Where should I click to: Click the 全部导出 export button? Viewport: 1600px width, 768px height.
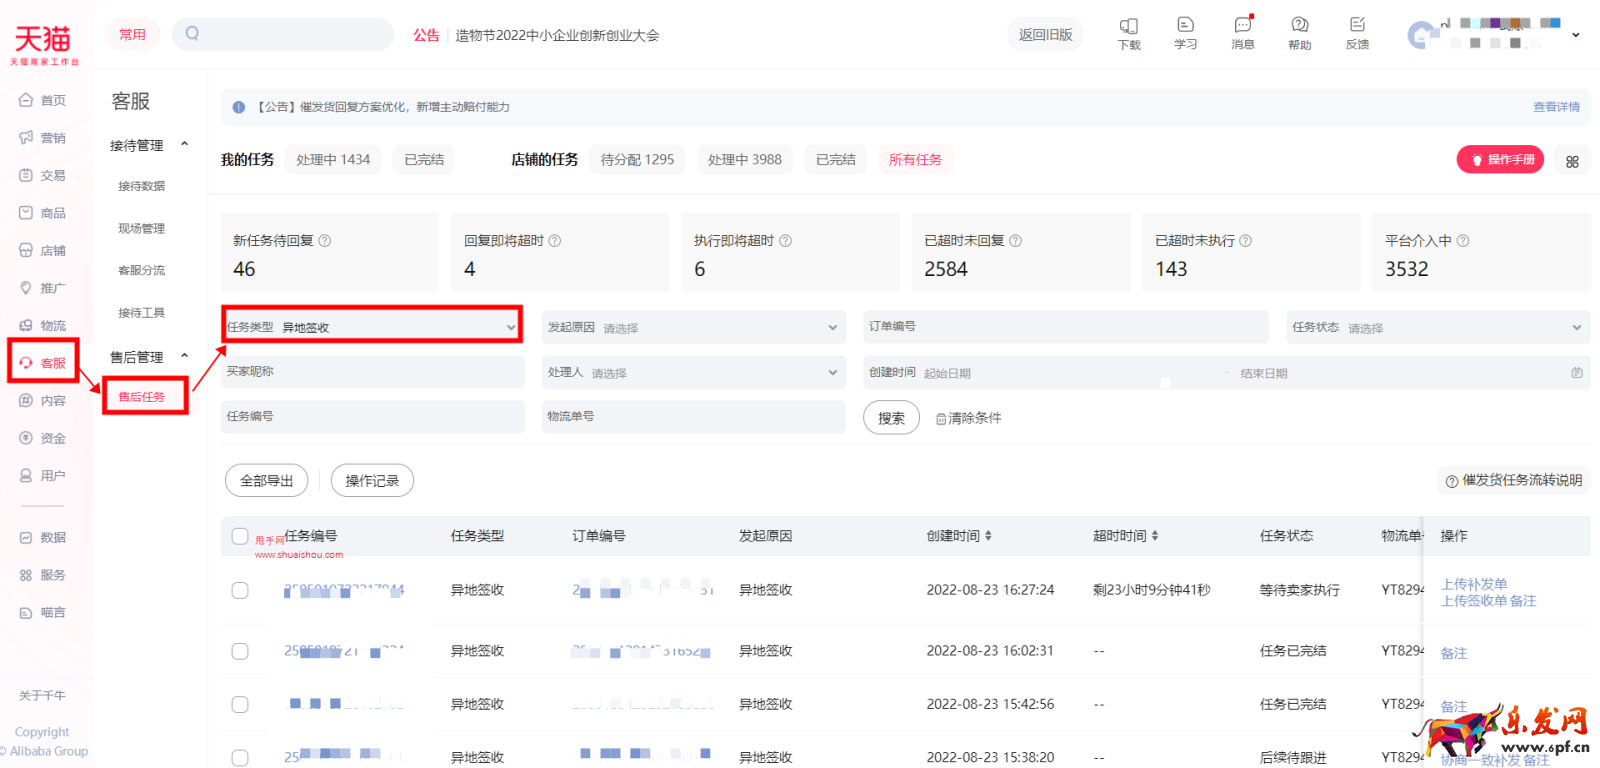(267, 481)
